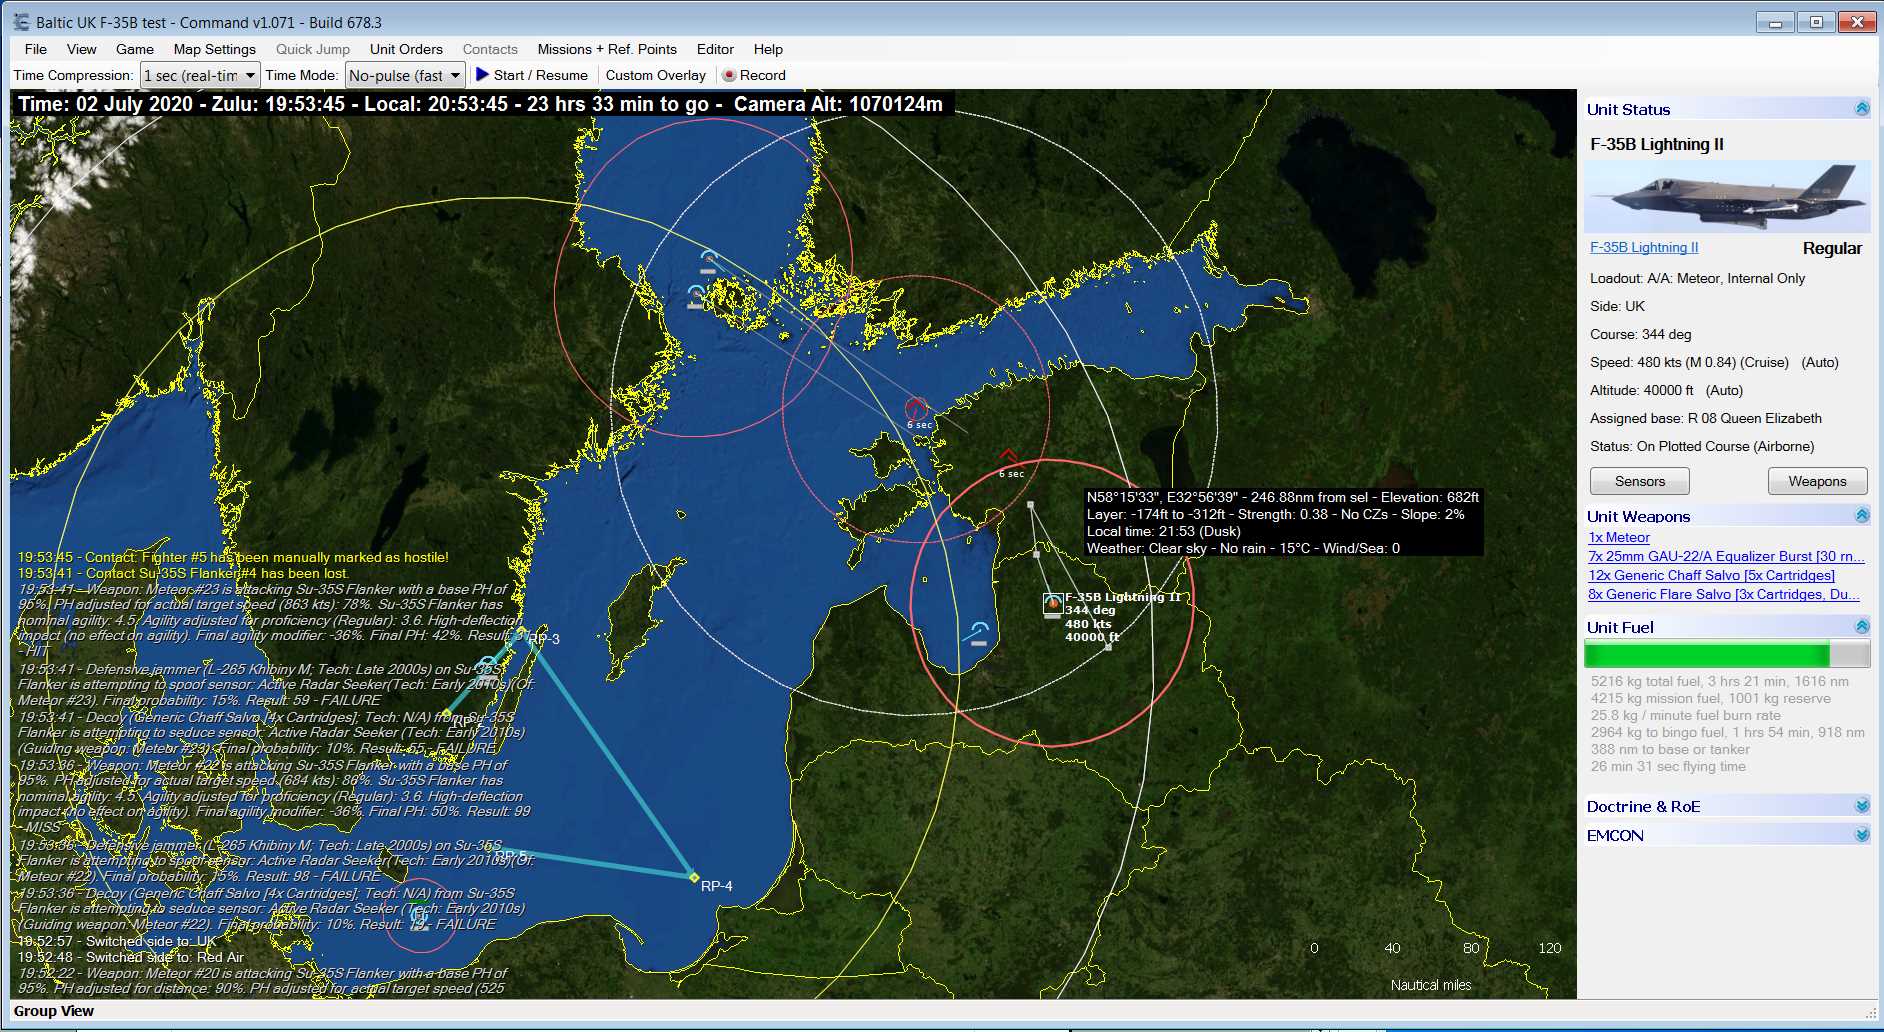Click the 12x Generic Chaff Salvo link
Screen dimensions: 1884x1032
(x=1711, y=575)
